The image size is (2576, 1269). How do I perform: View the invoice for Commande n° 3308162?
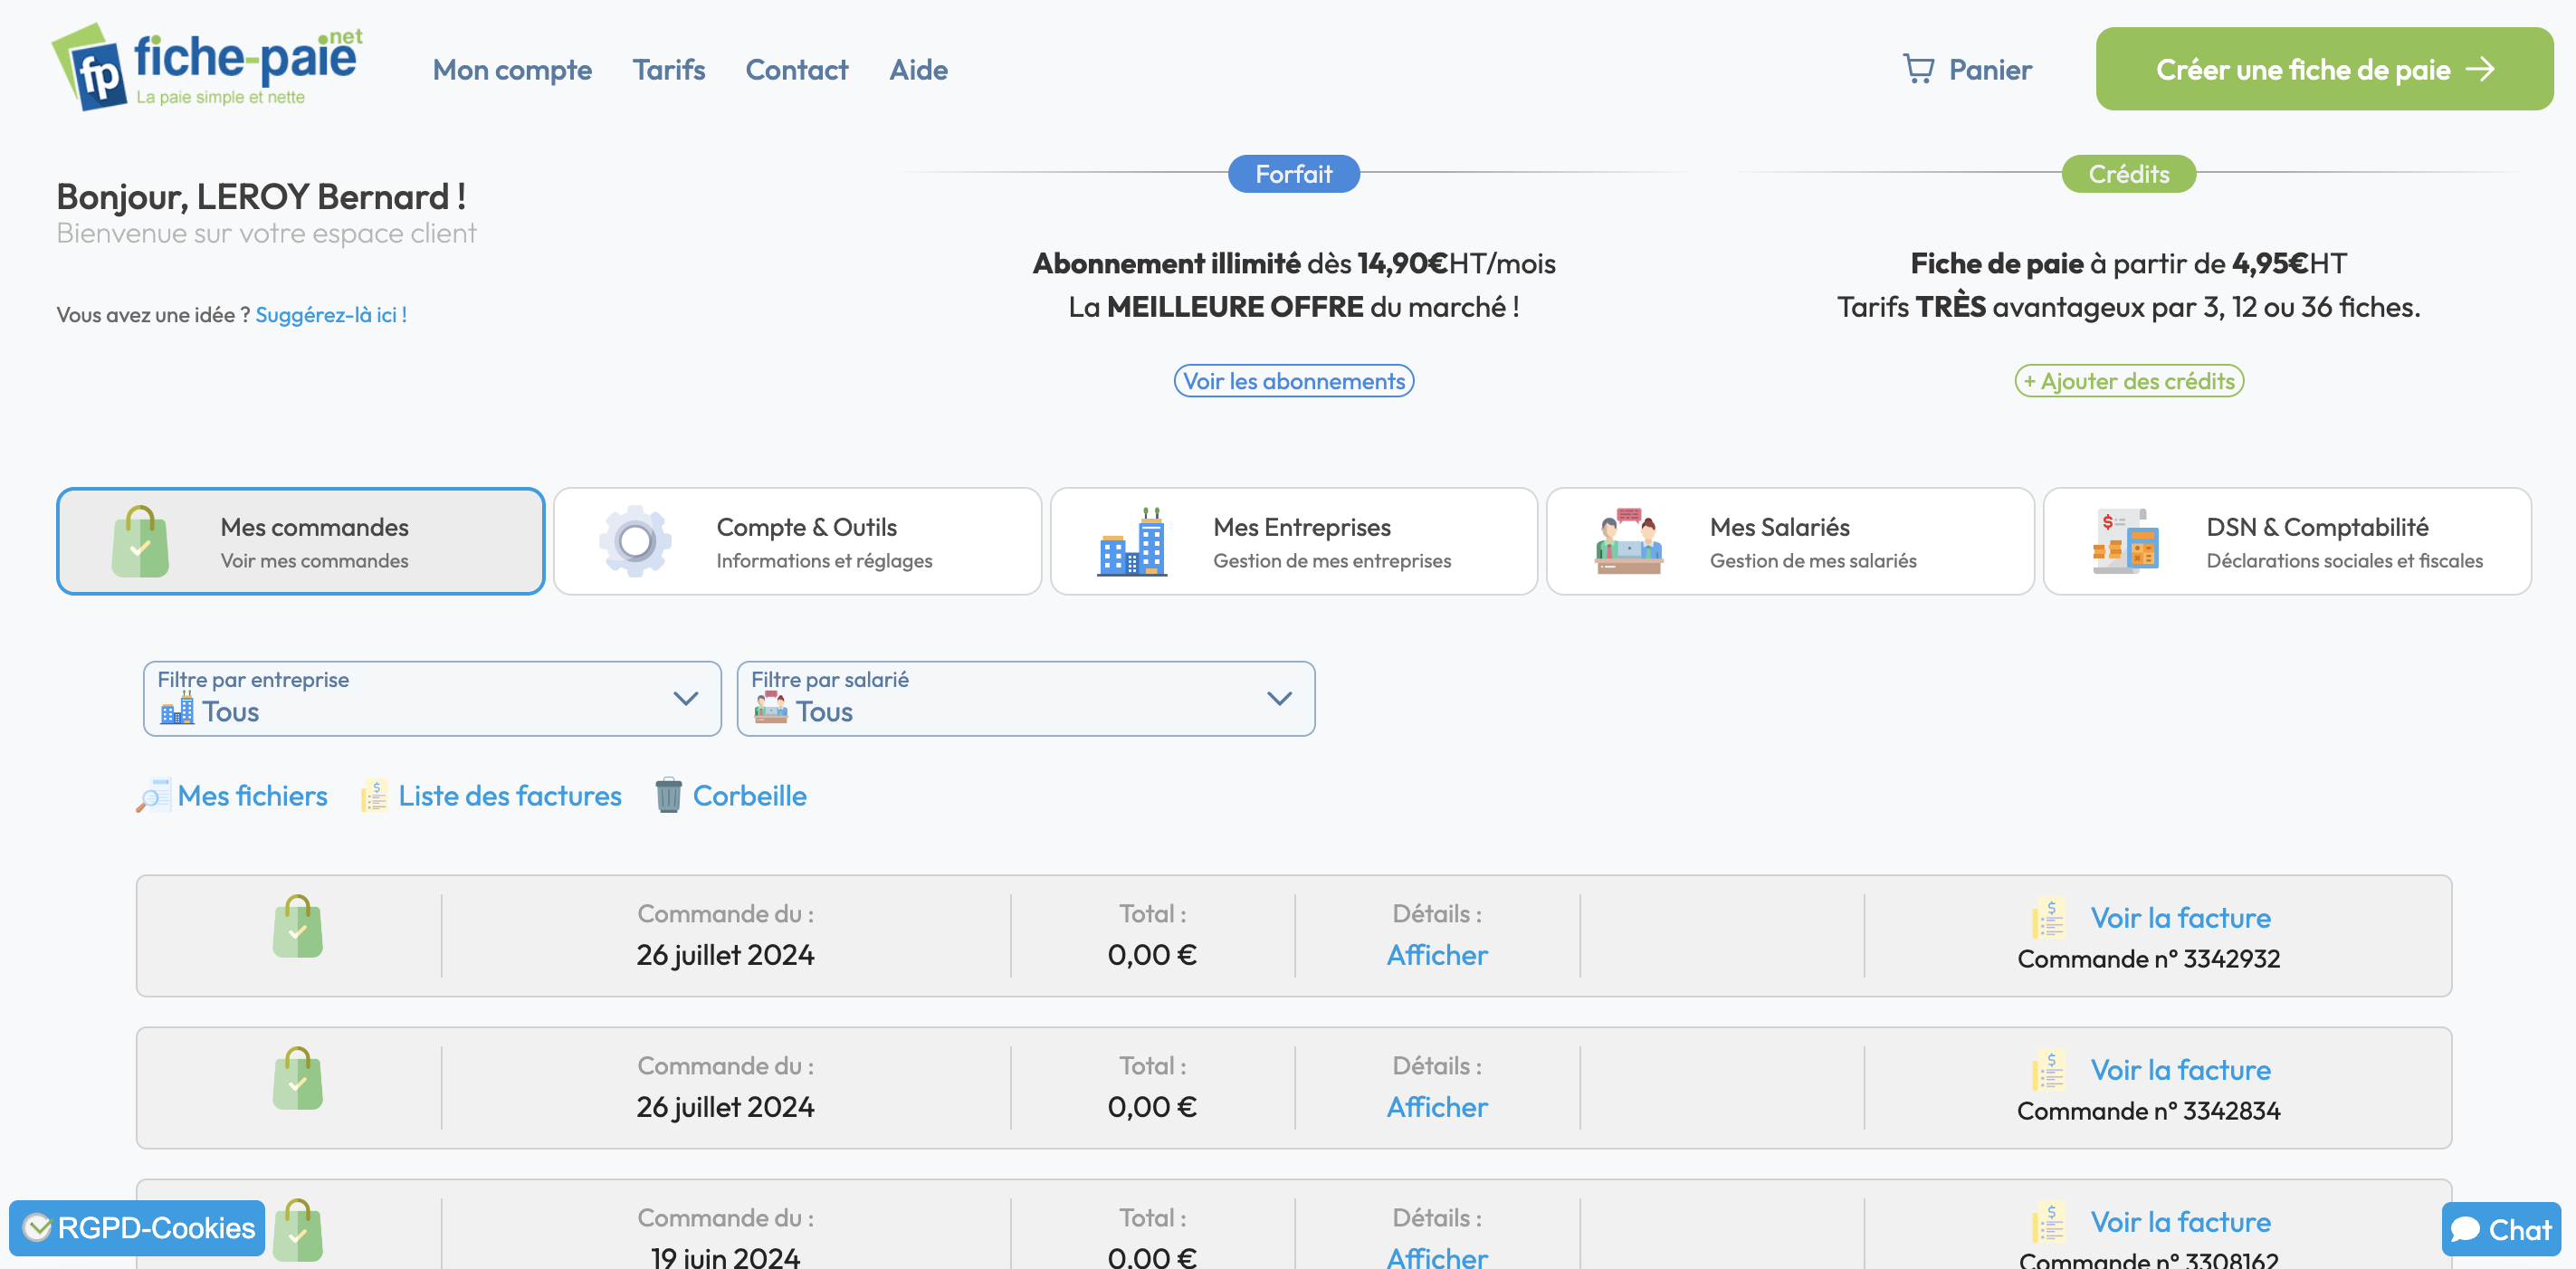2180,1222
